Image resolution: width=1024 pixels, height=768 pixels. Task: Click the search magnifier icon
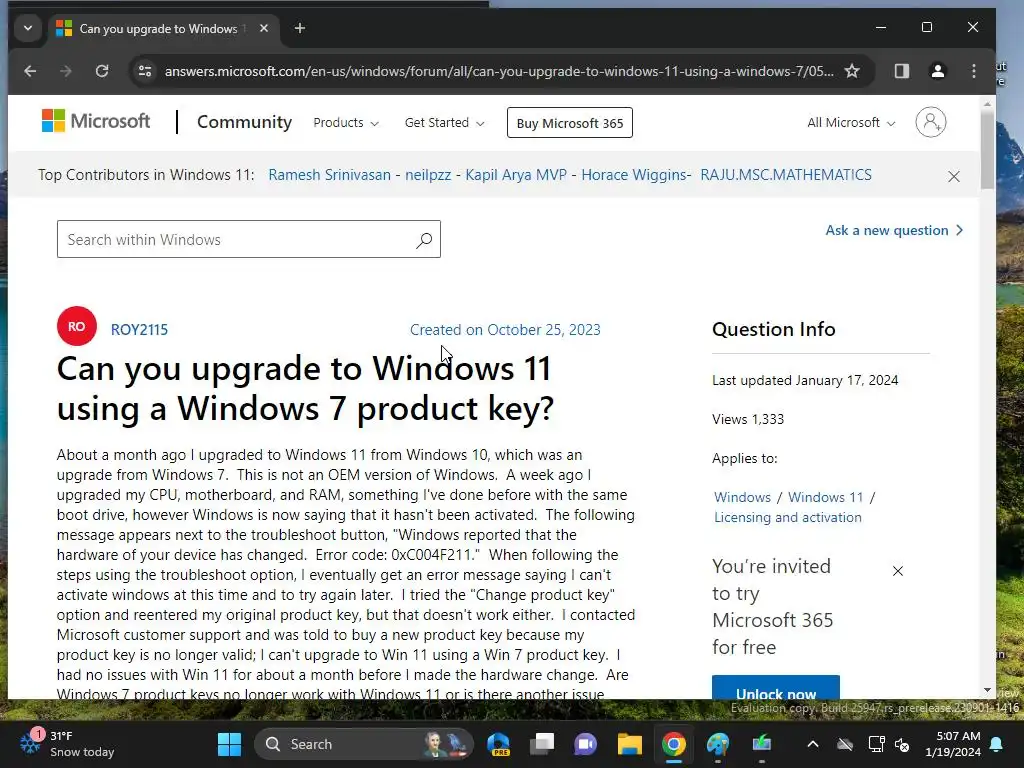pyautogui.click(x=424, y=240)
